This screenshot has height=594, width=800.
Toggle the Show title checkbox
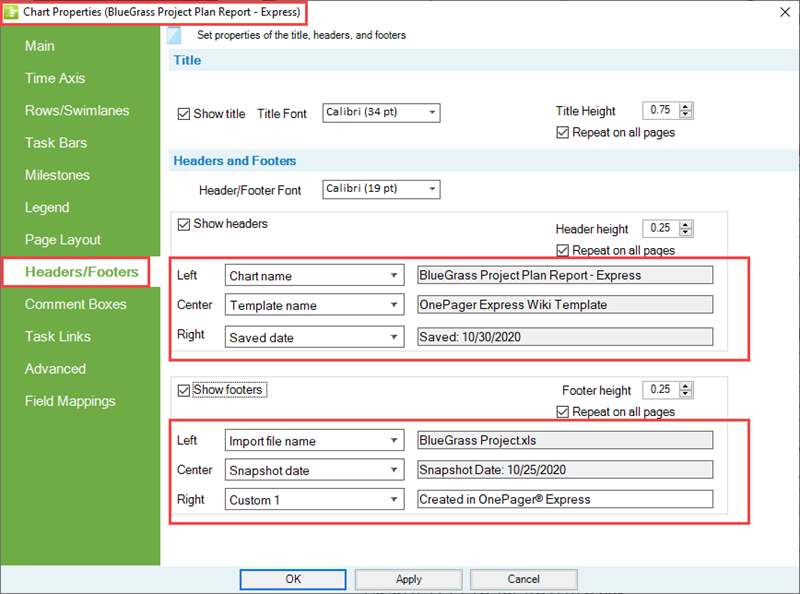tap(184, 114)
